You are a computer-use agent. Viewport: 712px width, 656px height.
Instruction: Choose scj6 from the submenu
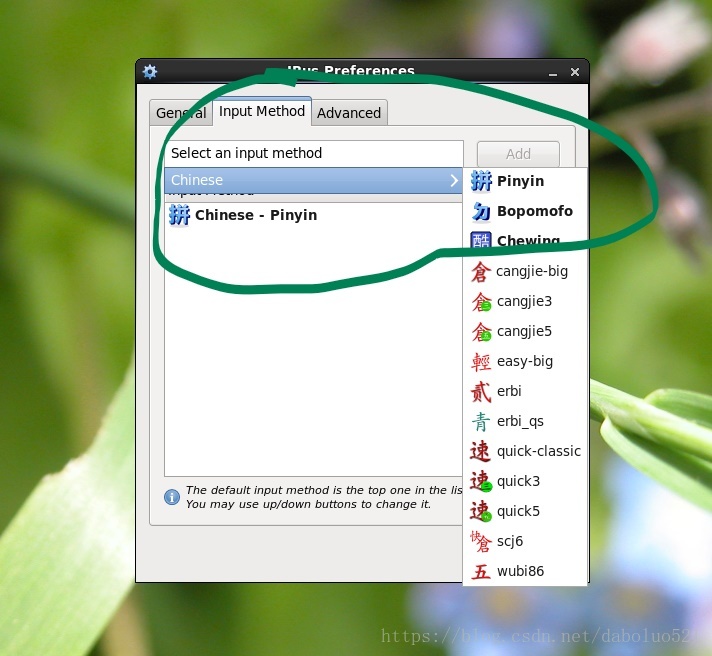(x=524, y=541)
